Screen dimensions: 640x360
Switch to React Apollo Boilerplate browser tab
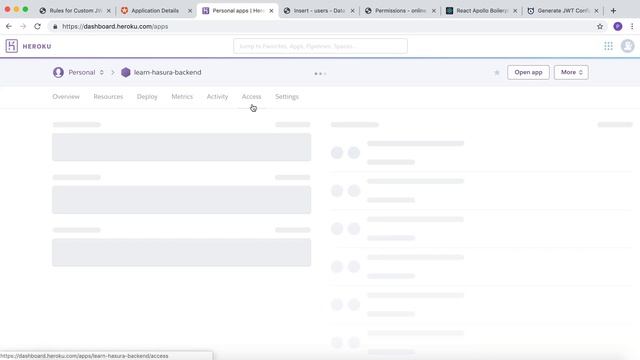[x=482, y=11]
